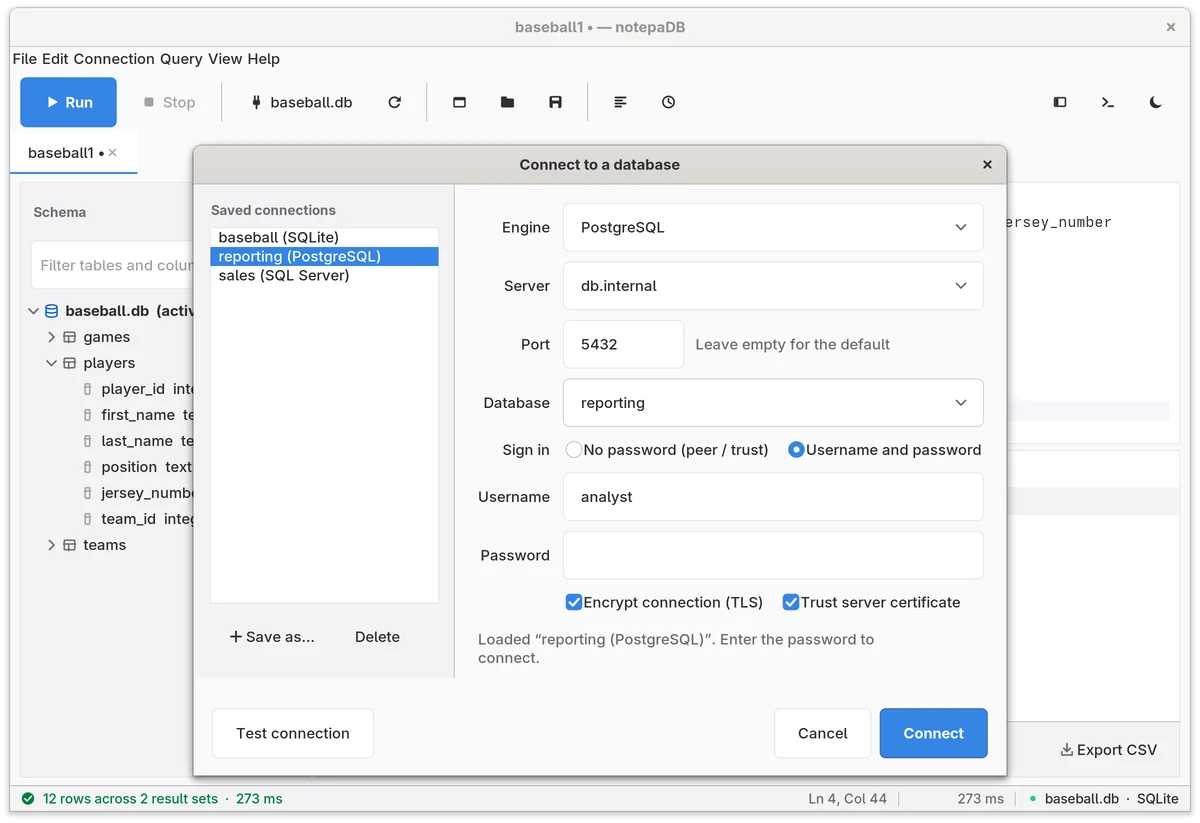Click the format query icon

[x=621, y=102]
